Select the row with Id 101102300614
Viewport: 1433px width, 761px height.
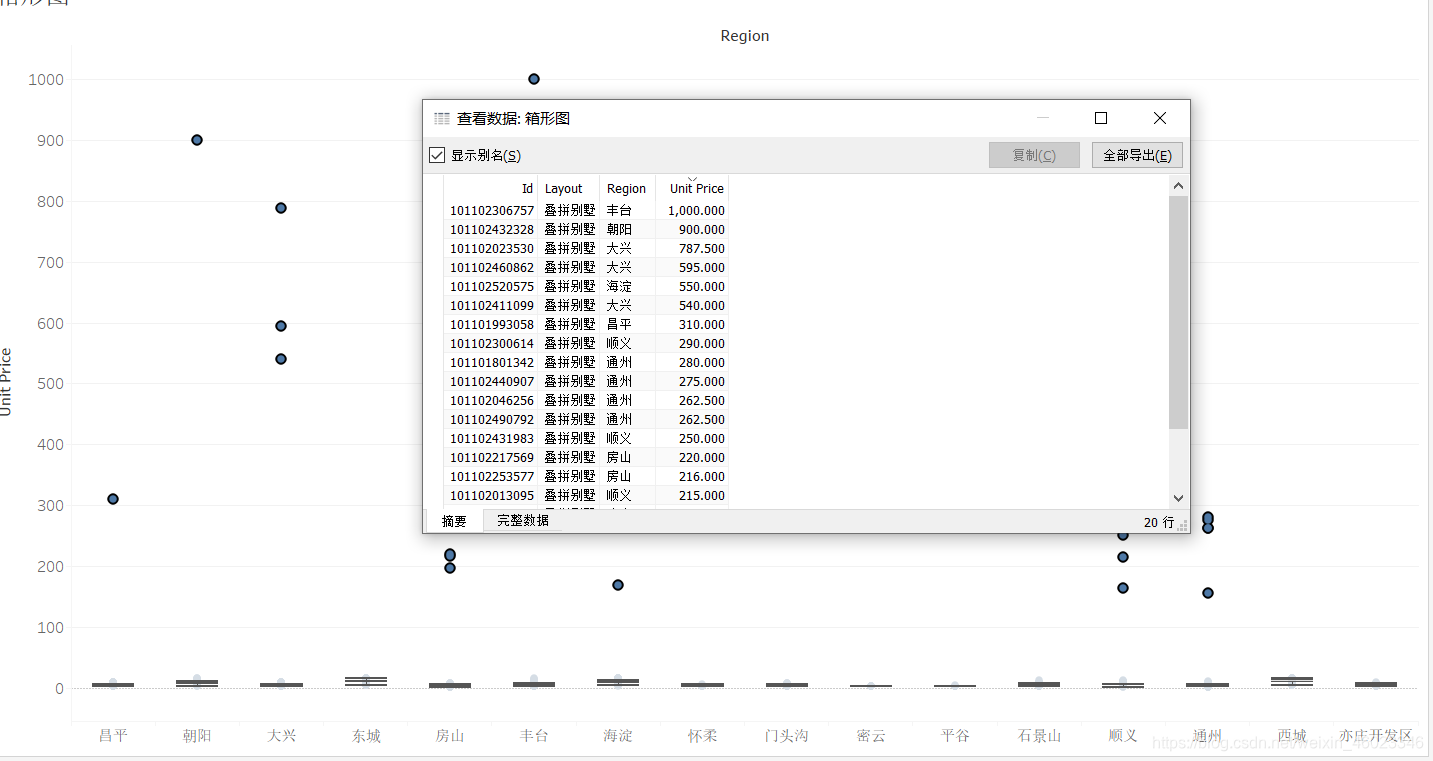click(x=586, y=343)
